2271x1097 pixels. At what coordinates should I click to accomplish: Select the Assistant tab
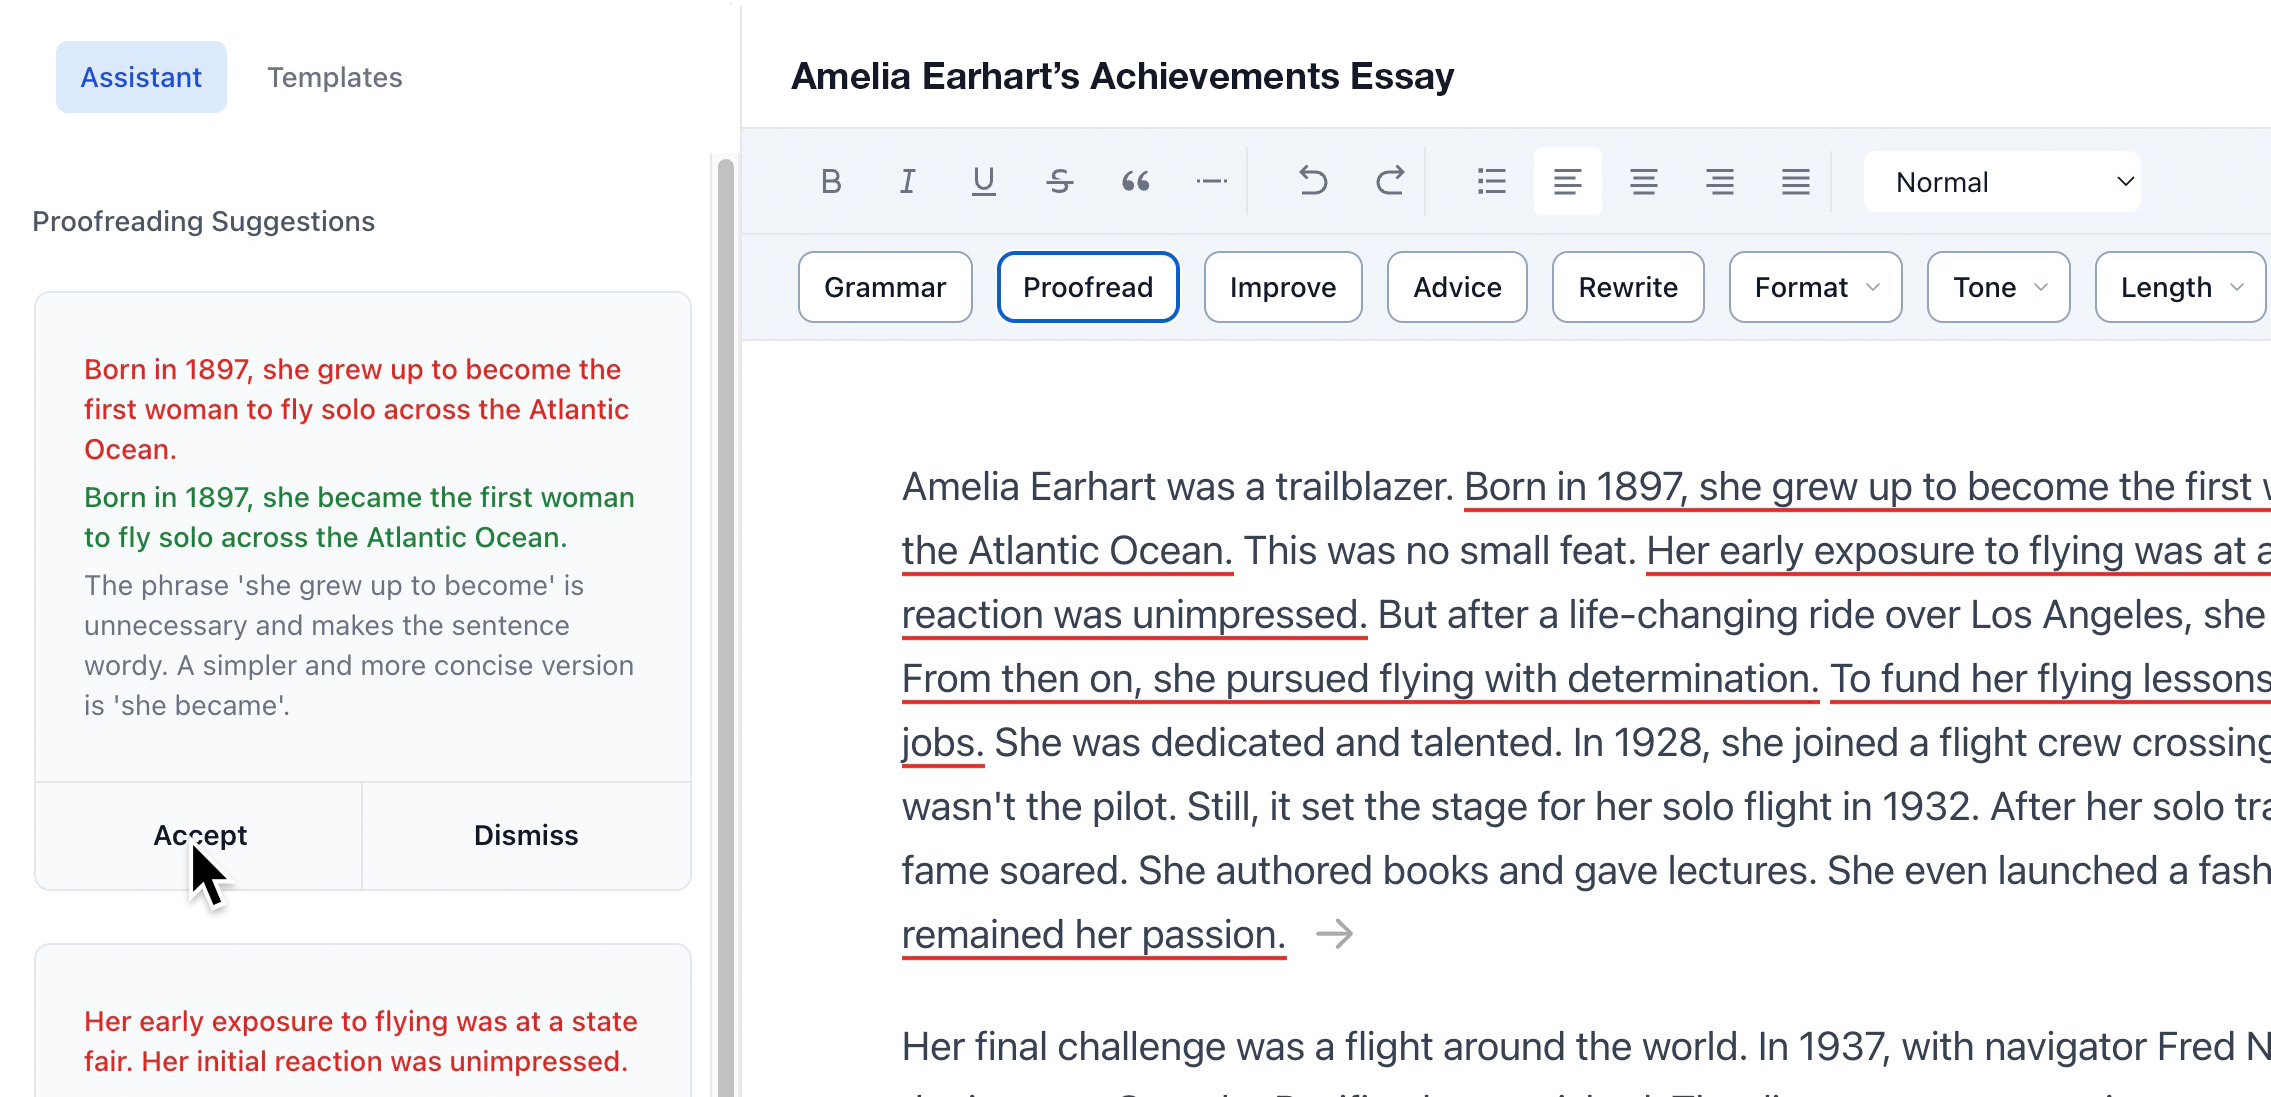pos(141,78)
